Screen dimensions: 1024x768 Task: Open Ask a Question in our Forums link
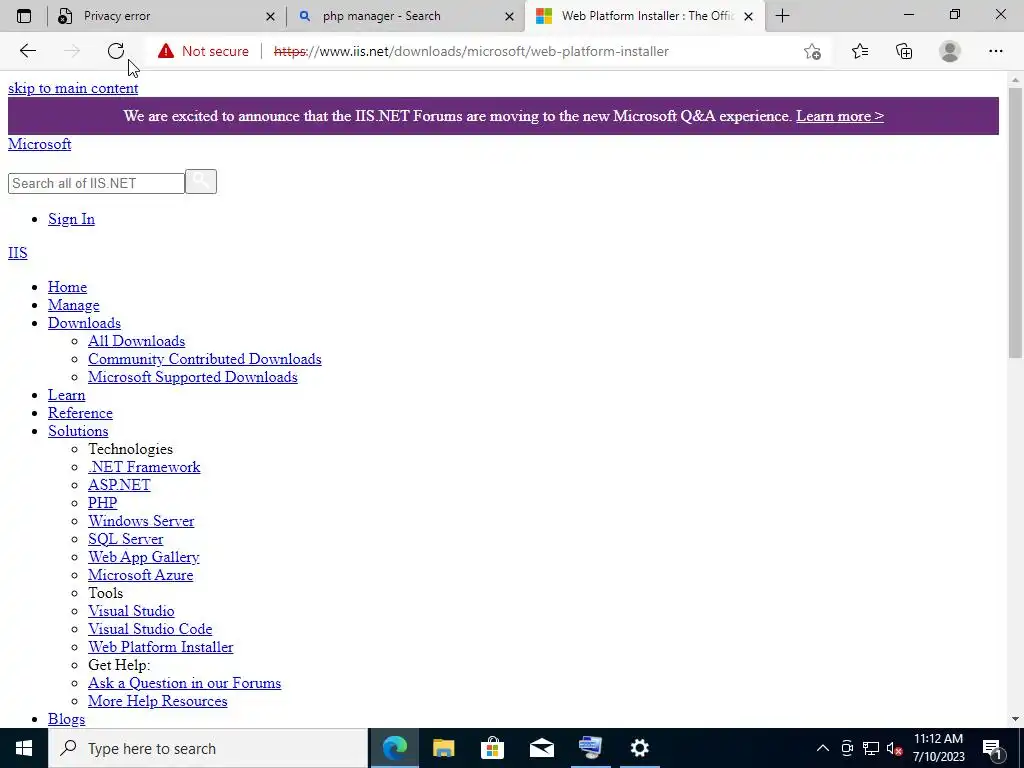(185, 683)
